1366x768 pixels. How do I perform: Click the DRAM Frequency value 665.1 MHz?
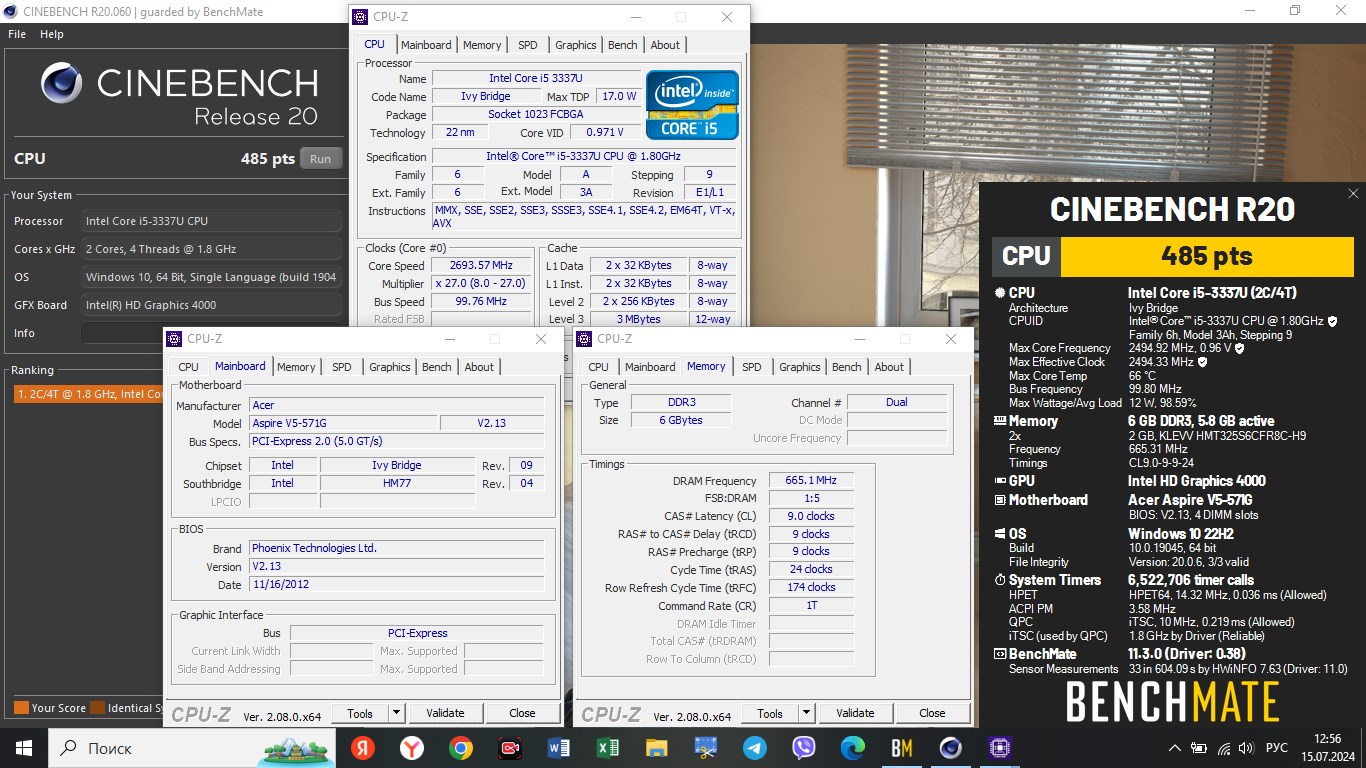(811, 481)
